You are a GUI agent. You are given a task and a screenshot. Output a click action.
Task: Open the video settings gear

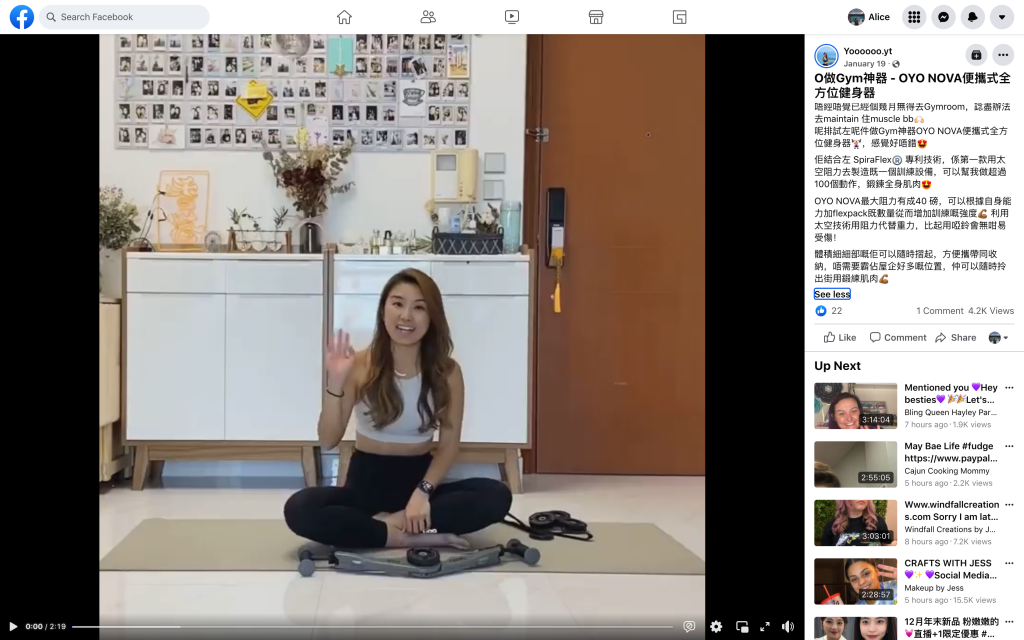[x=716, y=627]
